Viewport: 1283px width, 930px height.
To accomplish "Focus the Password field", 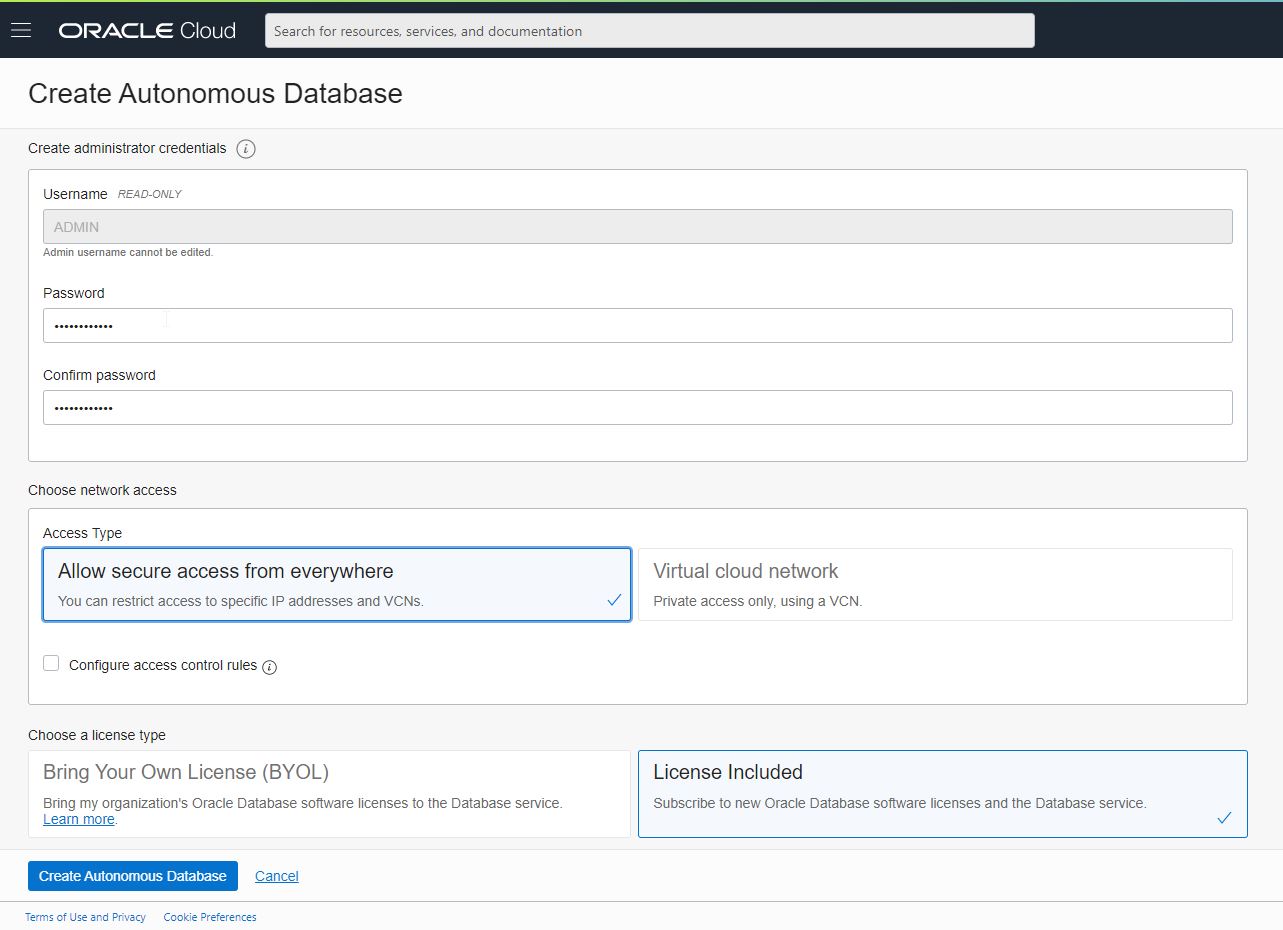I will pos(637,325).
